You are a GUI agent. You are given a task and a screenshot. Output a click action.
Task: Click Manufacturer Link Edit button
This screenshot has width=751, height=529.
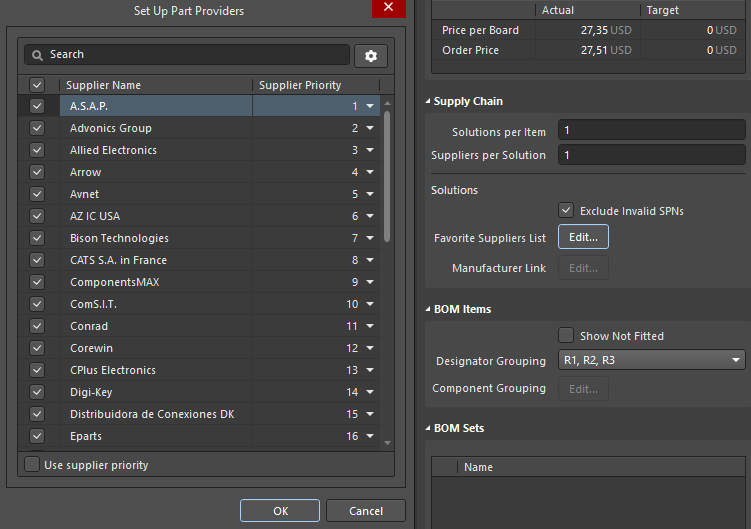point(583,268)
